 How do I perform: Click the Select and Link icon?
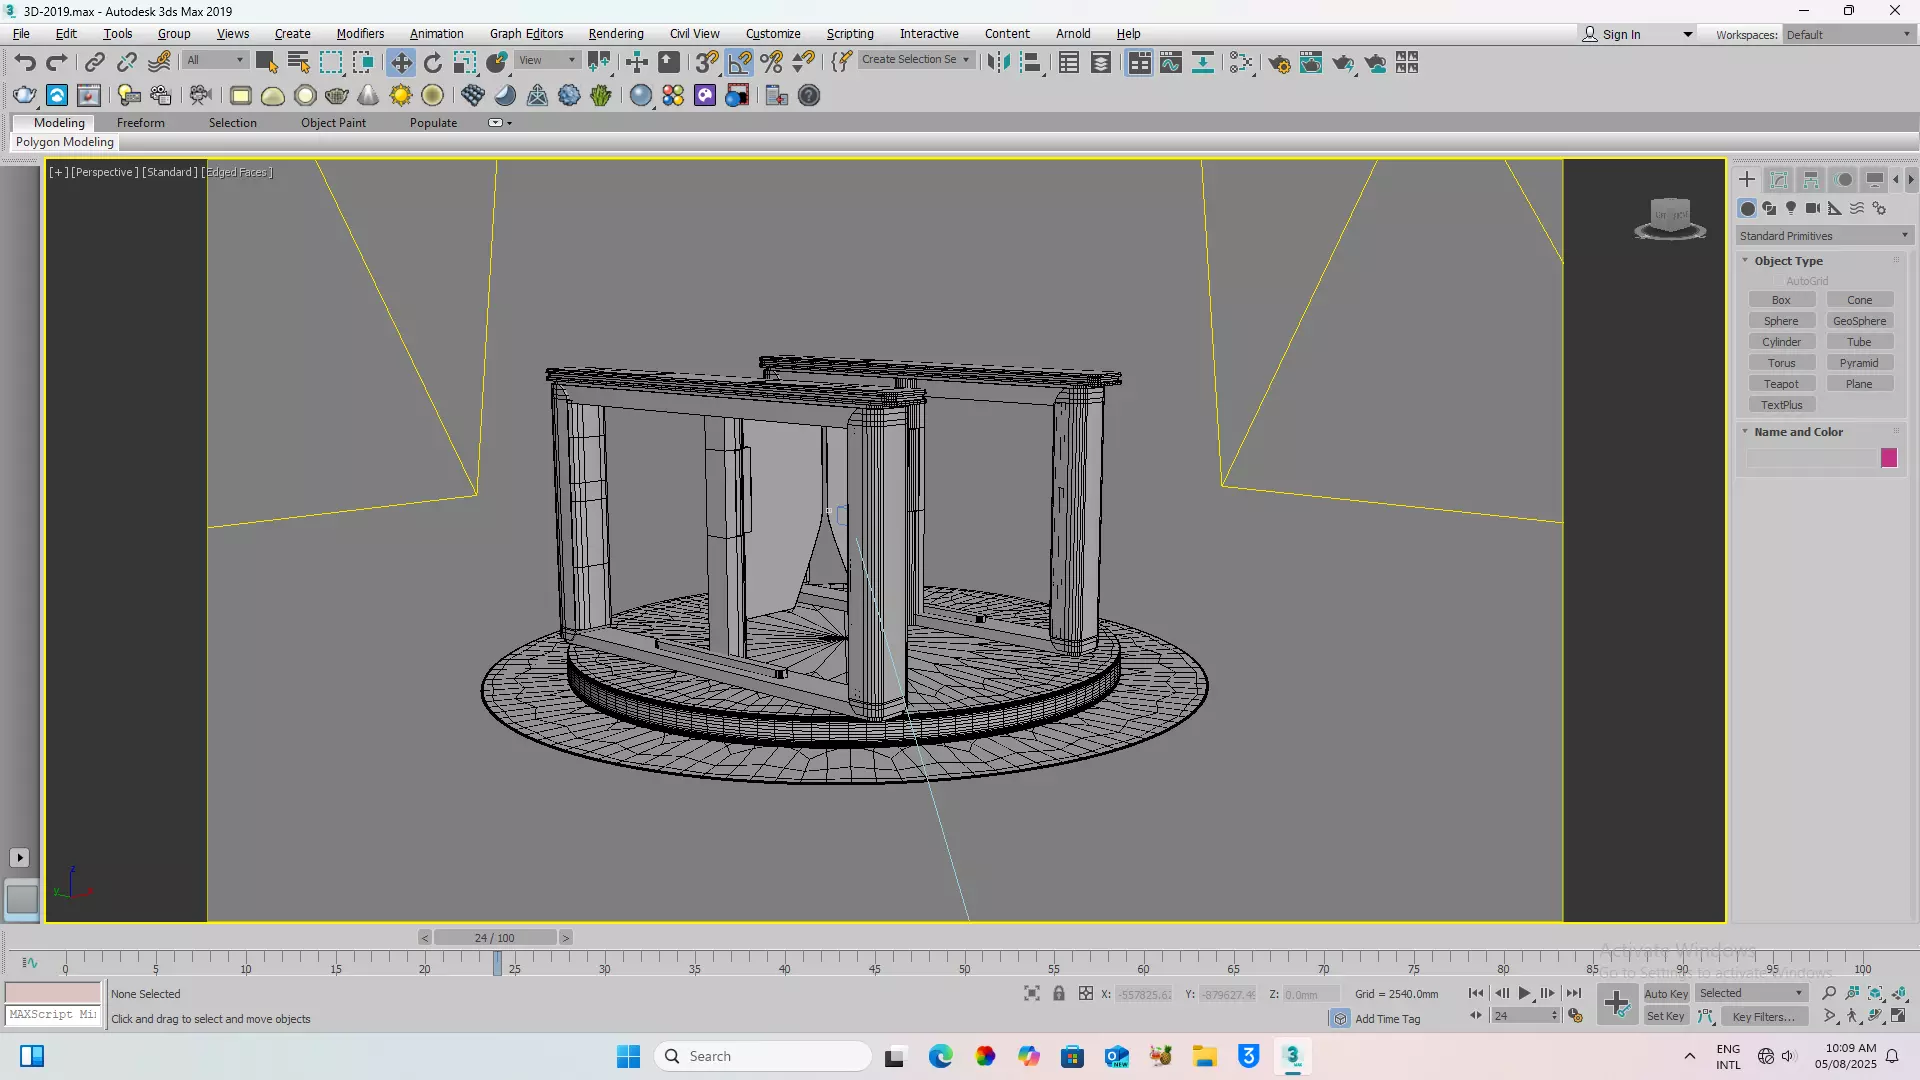click(94, 63)
